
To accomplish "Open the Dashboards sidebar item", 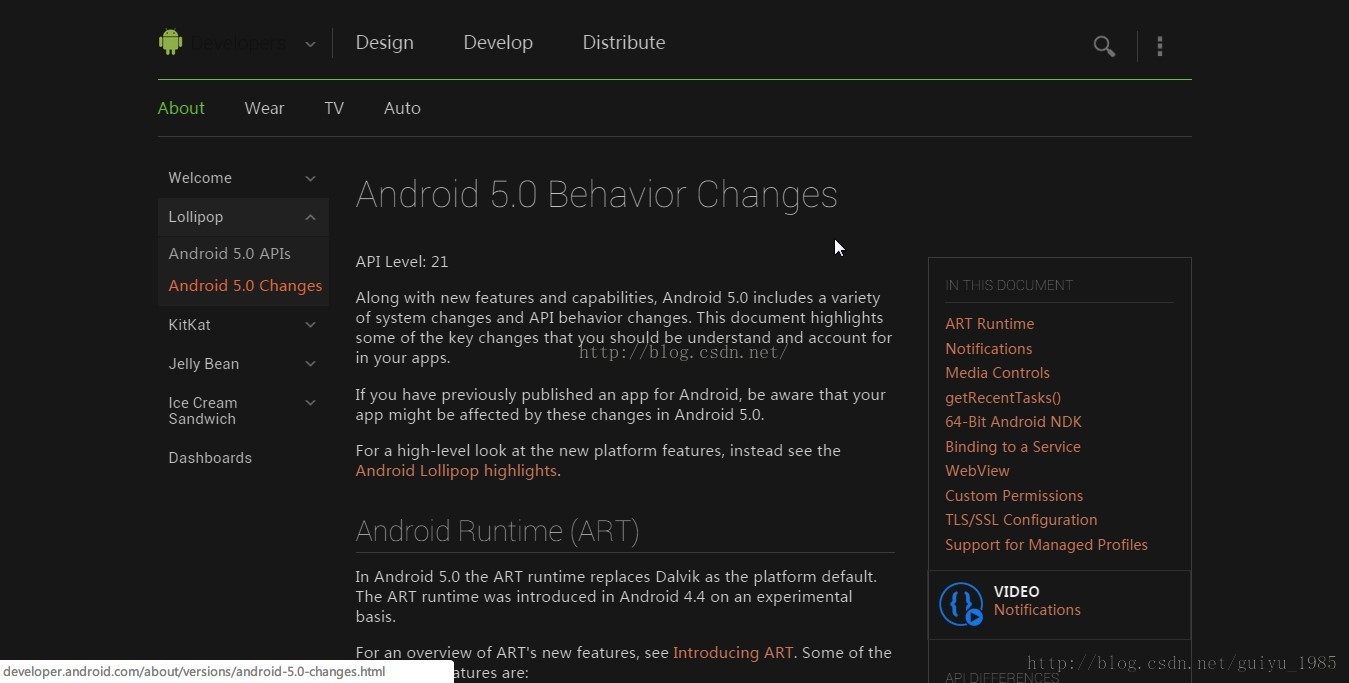I will (210, 458).
